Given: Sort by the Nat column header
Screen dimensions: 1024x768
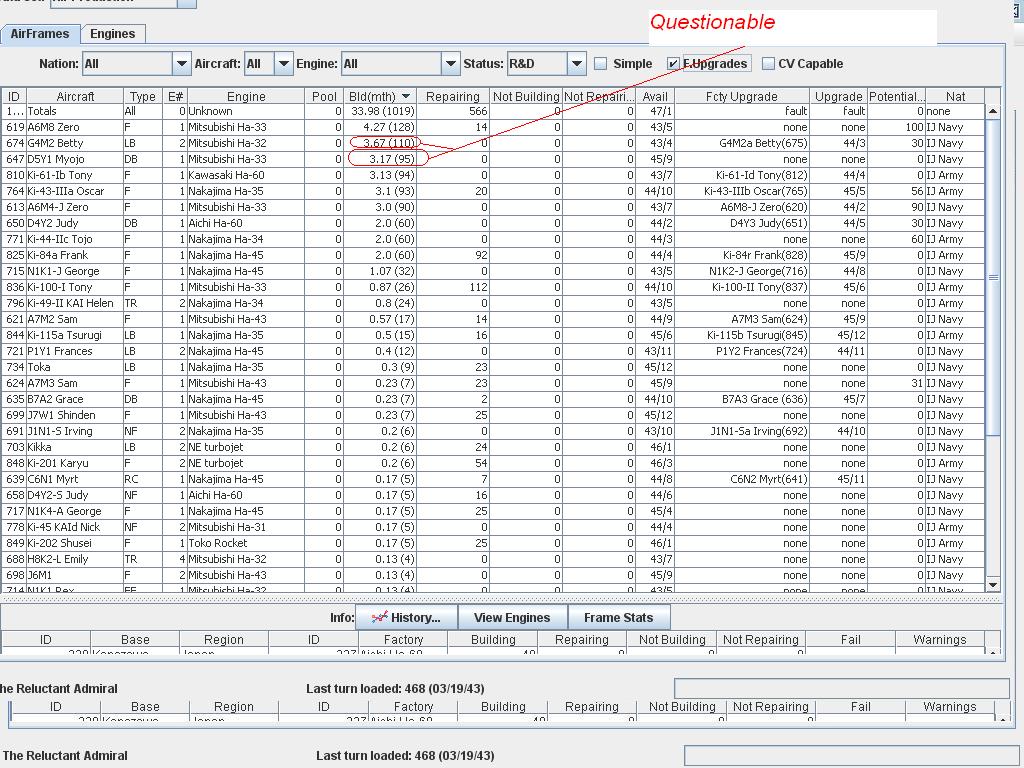Looking at the screenshot, I should (955, 97).
